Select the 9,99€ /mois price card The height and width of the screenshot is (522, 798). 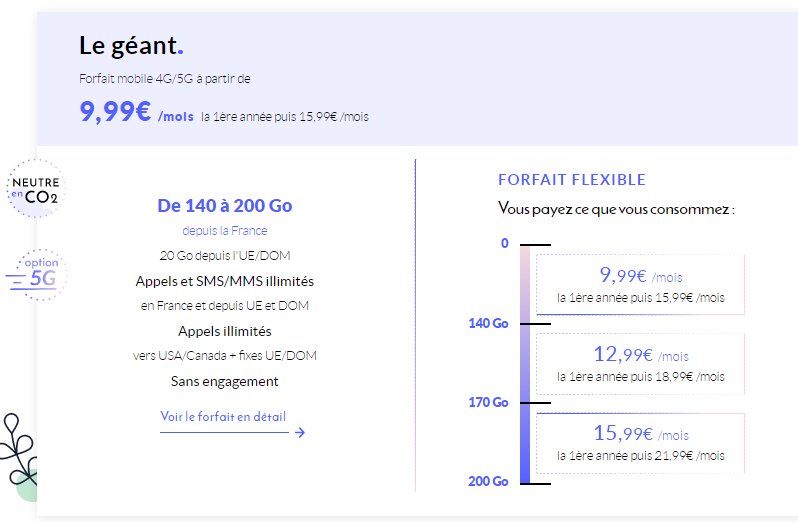click(x=640, y=284)
